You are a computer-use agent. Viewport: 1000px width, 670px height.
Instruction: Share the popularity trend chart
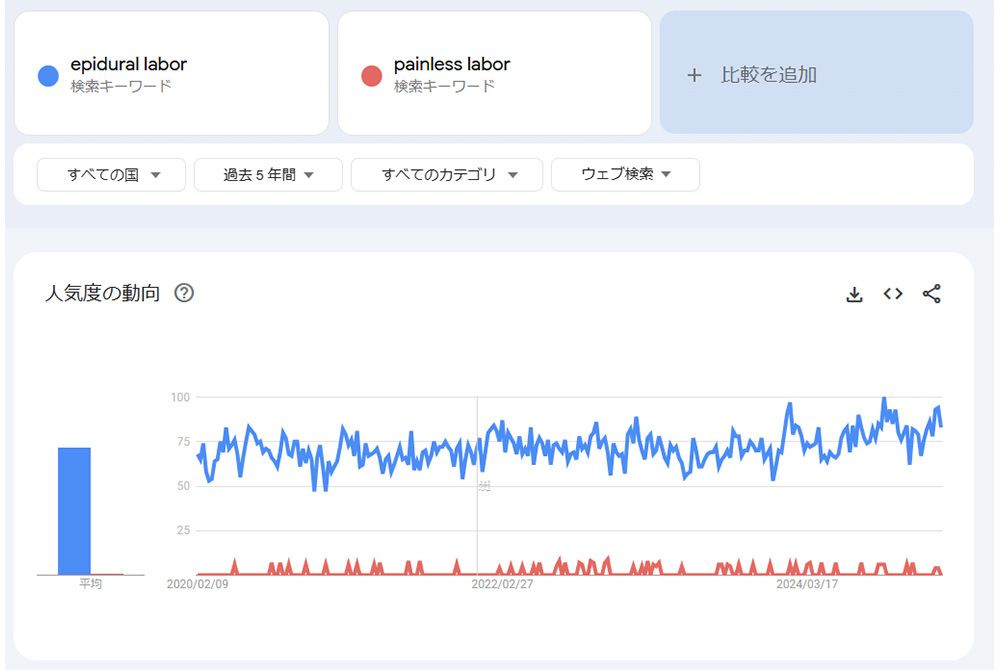[931, 294]
